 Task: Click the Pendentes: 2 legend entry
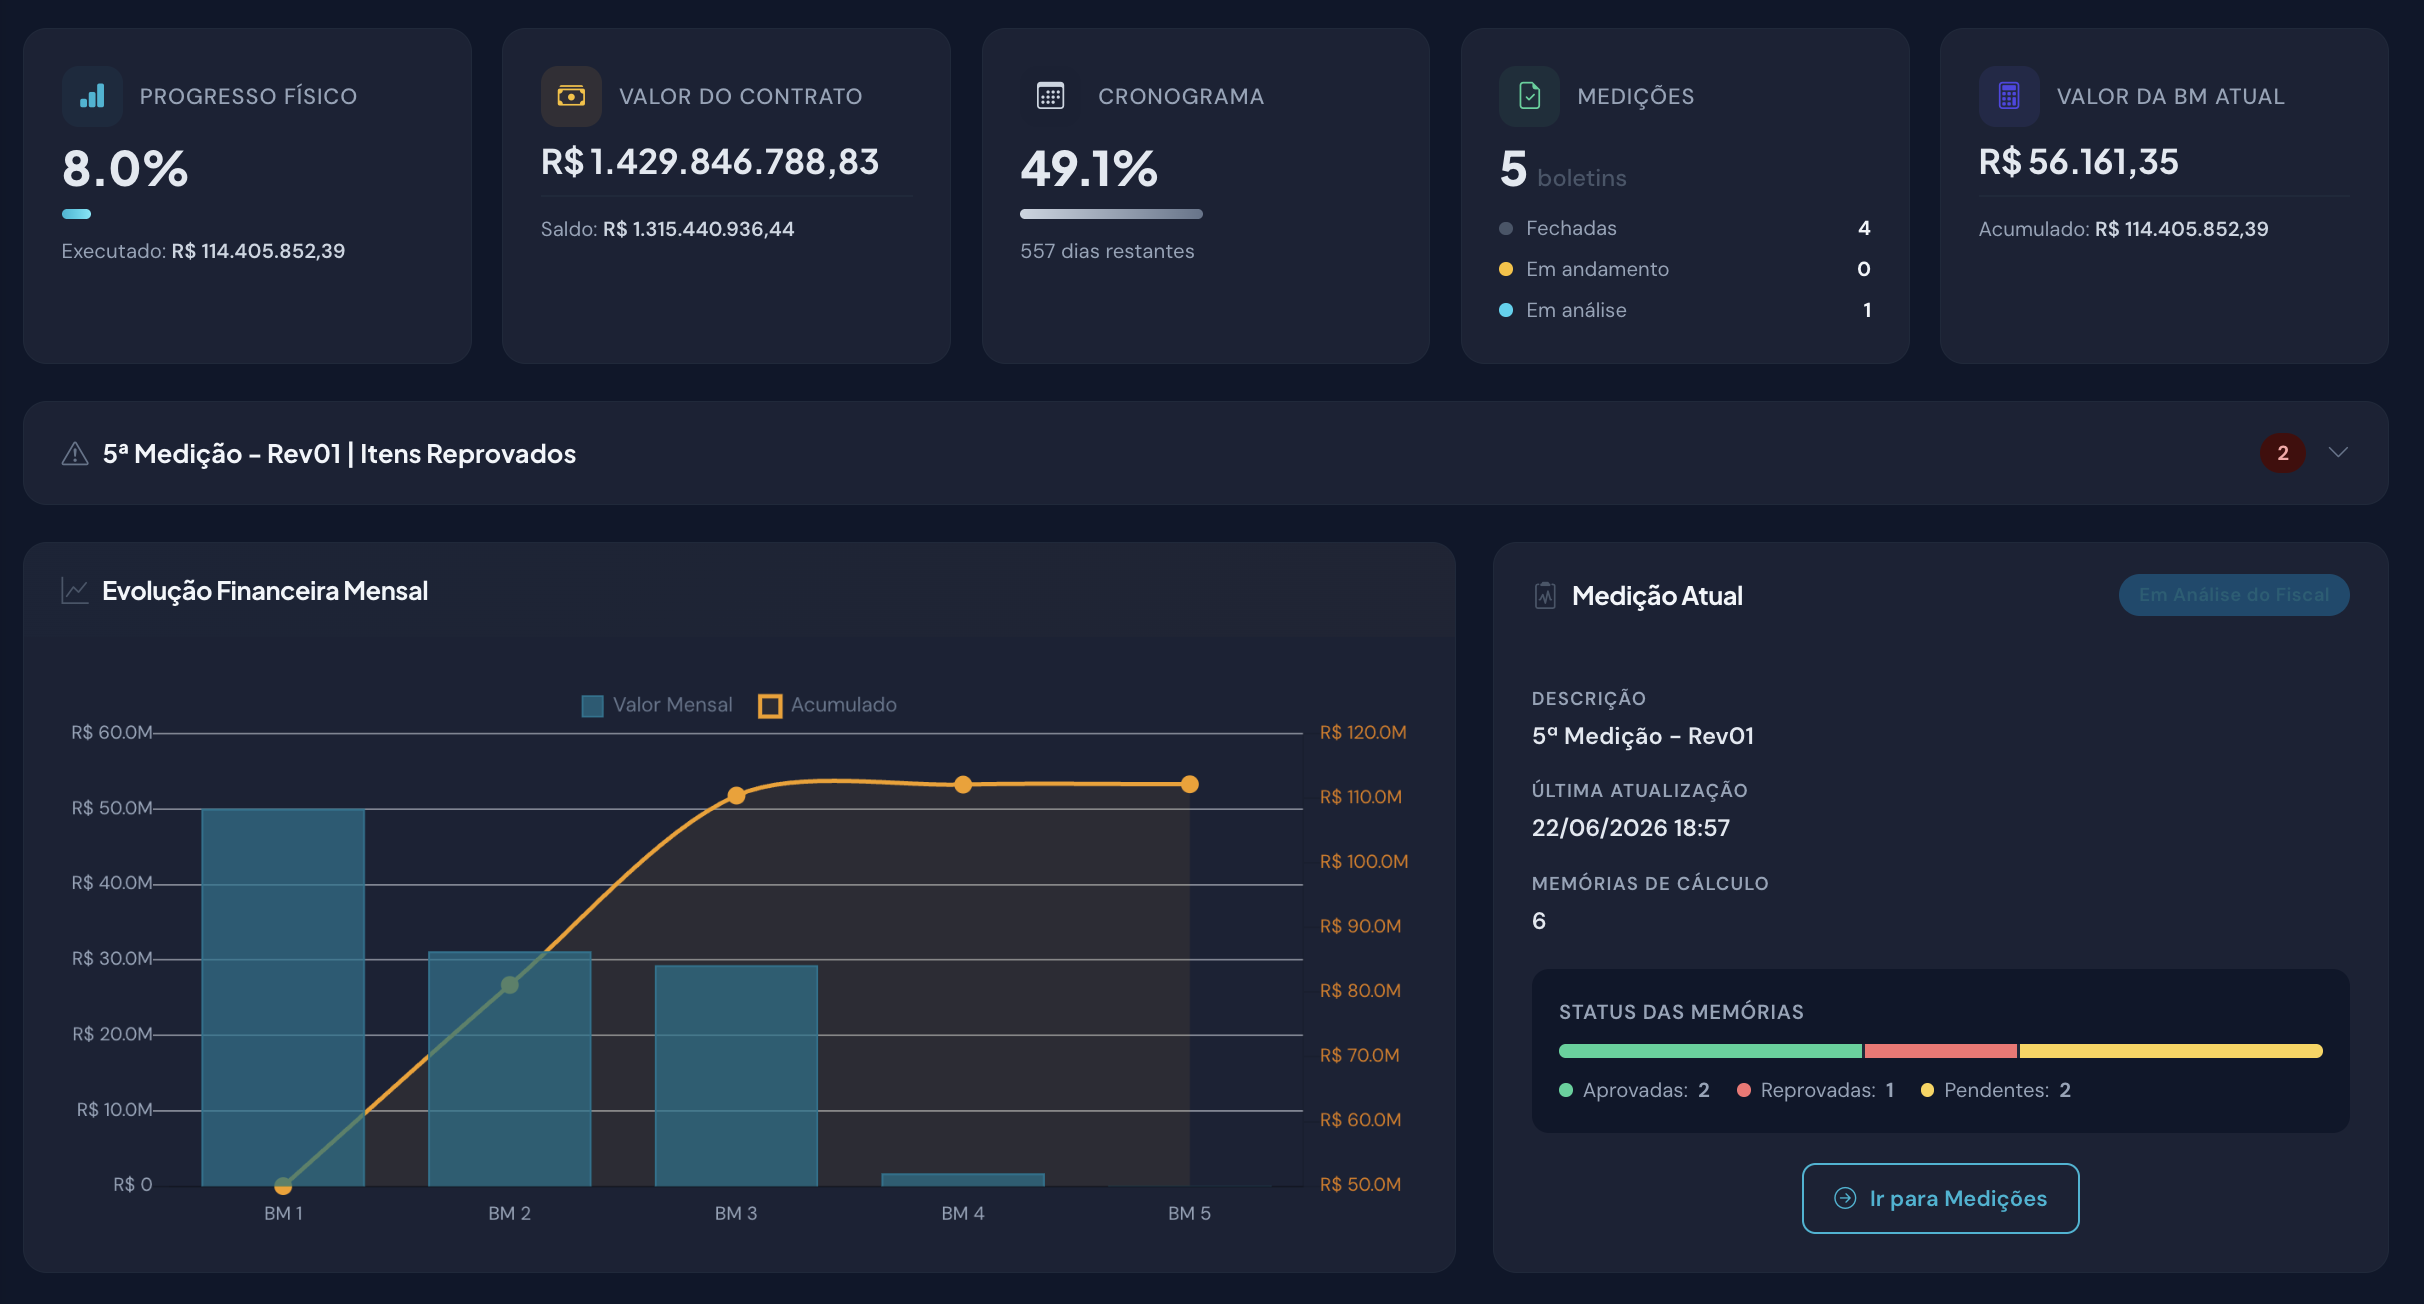click(1996, 1090)
